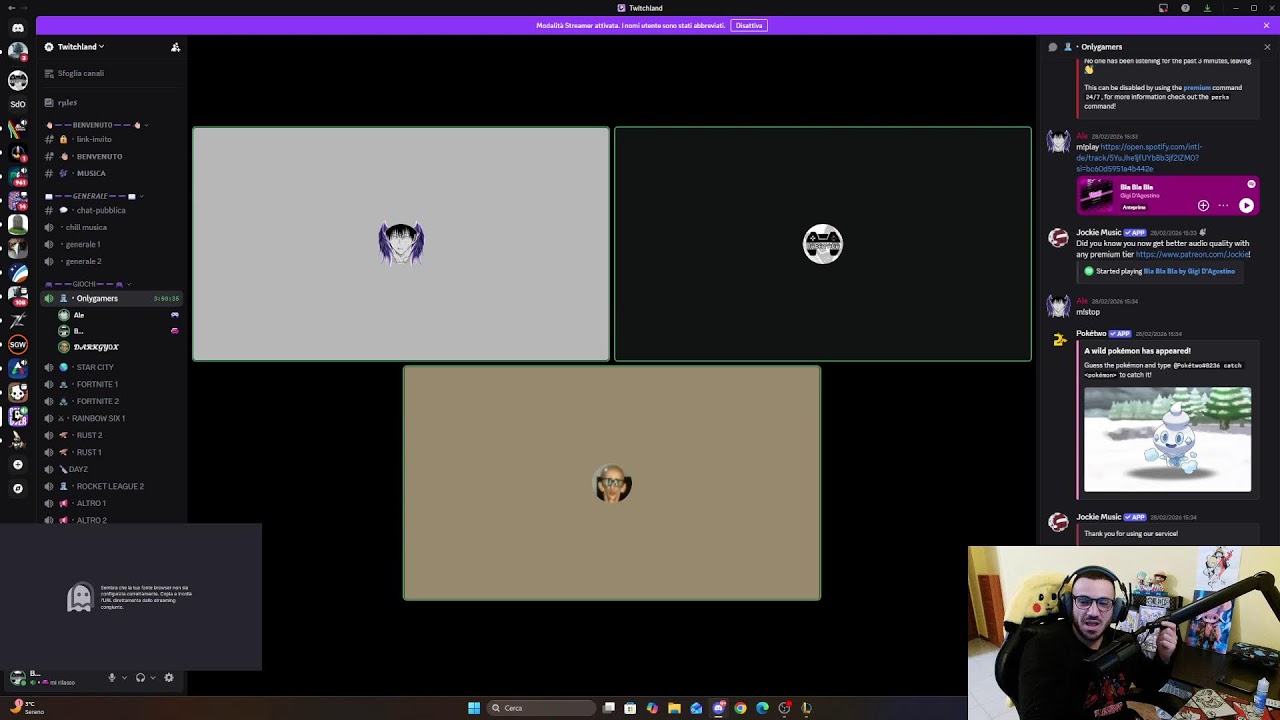
Task: Open Discord direct messages home icon
Action: 17,28
